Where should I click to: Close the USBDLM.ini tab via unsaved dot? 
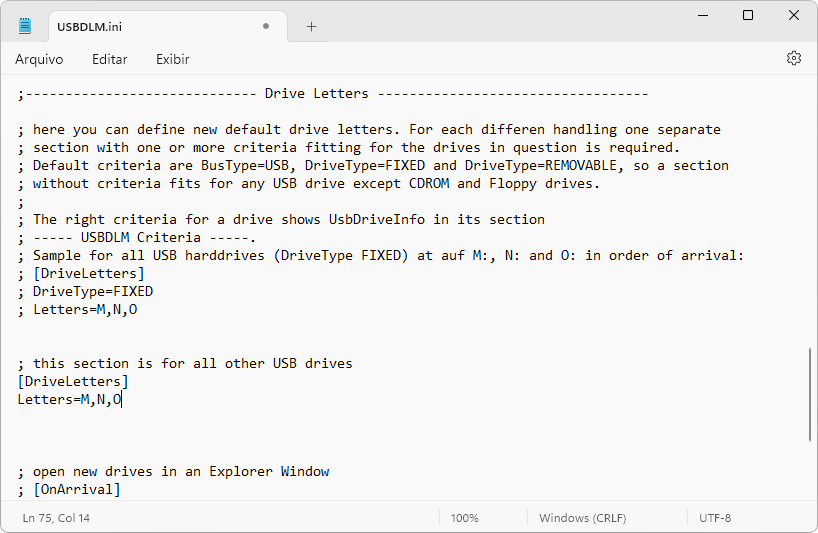(266, 26)
